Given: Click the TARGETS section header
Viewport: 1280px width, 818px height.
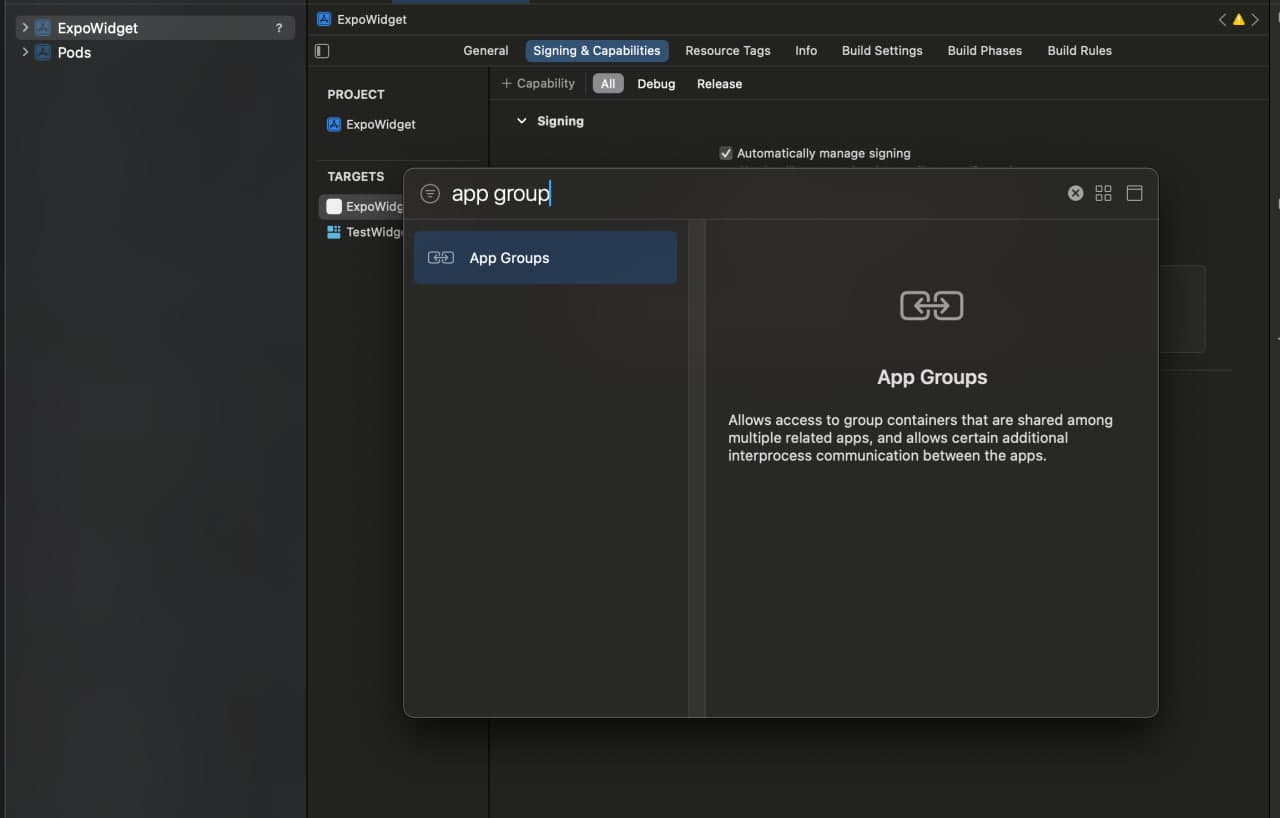Looking at the screenshot, I should coord(356,176).
